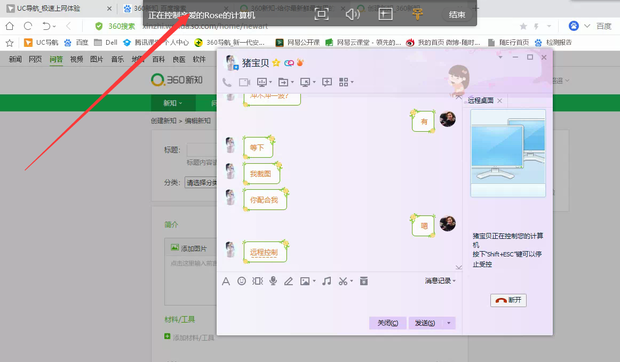Click browser home icon

tap(9, 26)
